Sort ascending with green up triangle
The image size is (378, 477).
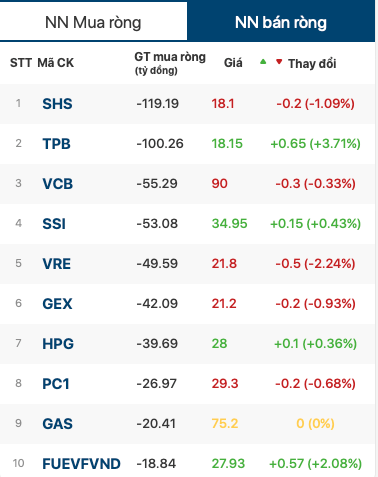click(x=263, y=61)
